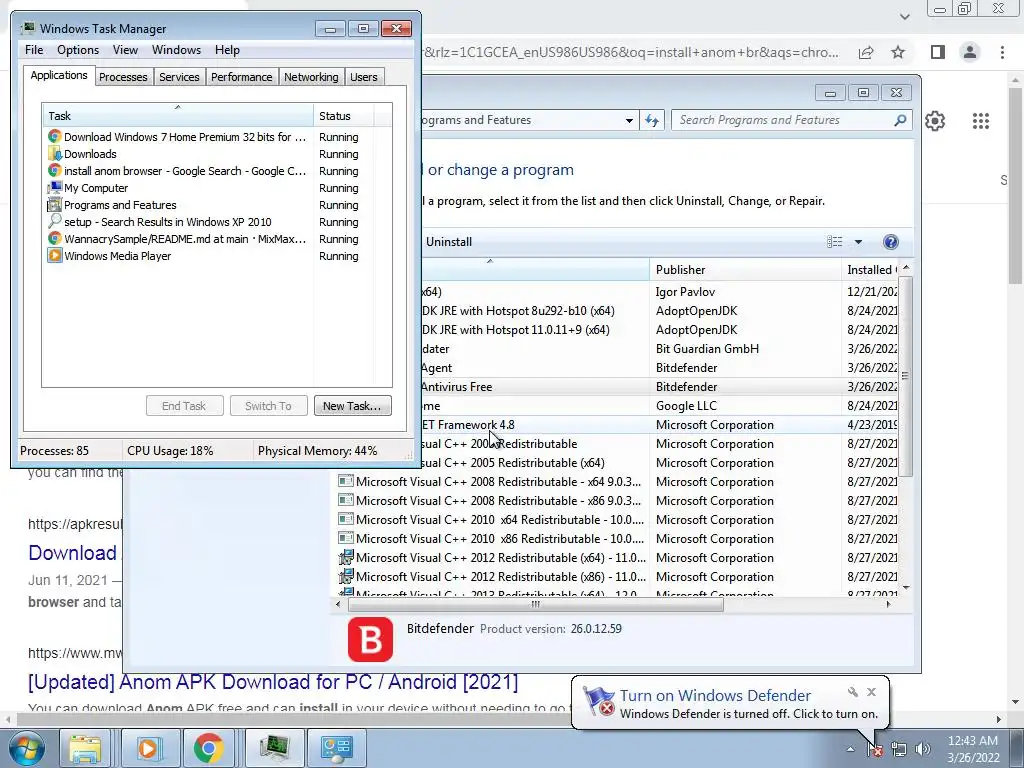Open Google search settings gear icon

click(x=935, y=121)
